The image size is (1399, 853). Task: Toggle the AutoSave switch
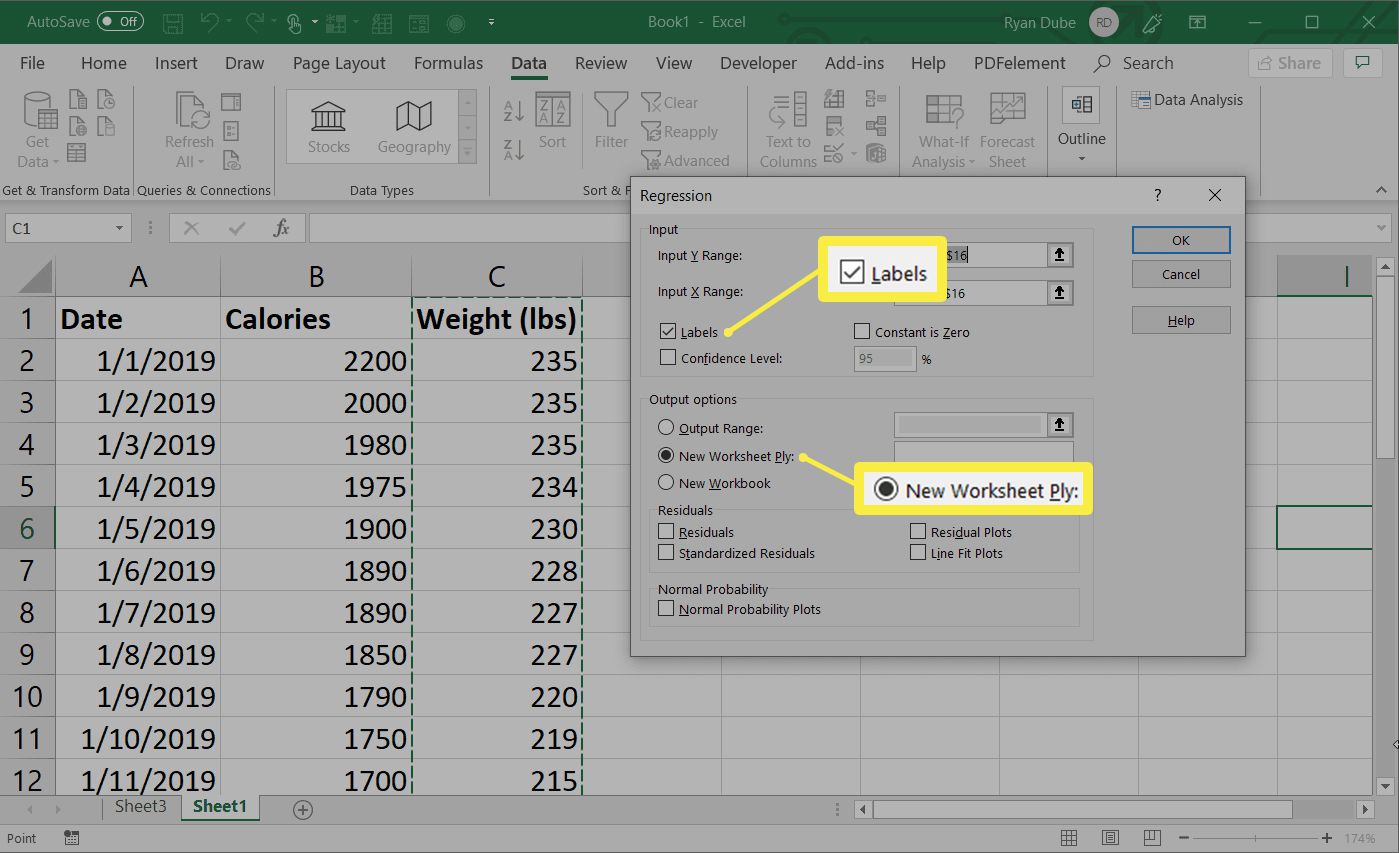pos(120,21)
